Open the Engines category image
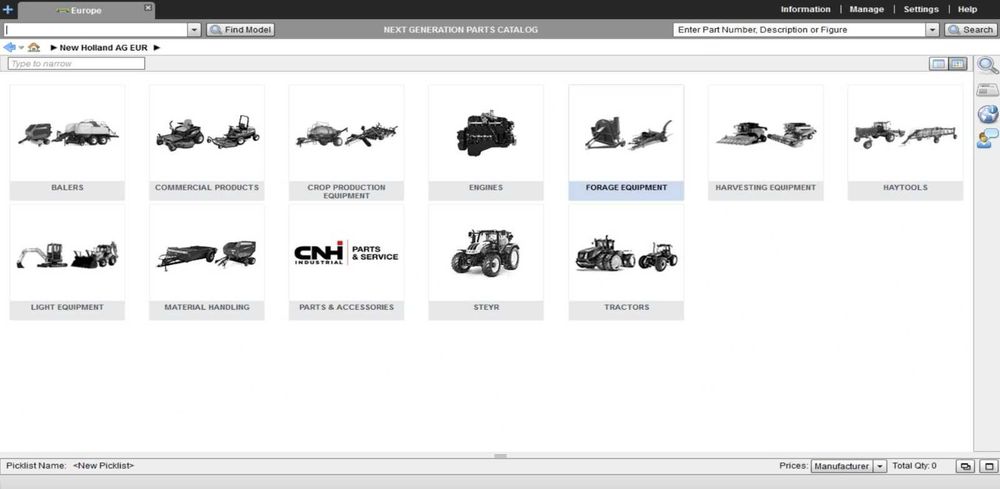 point(486,133)
